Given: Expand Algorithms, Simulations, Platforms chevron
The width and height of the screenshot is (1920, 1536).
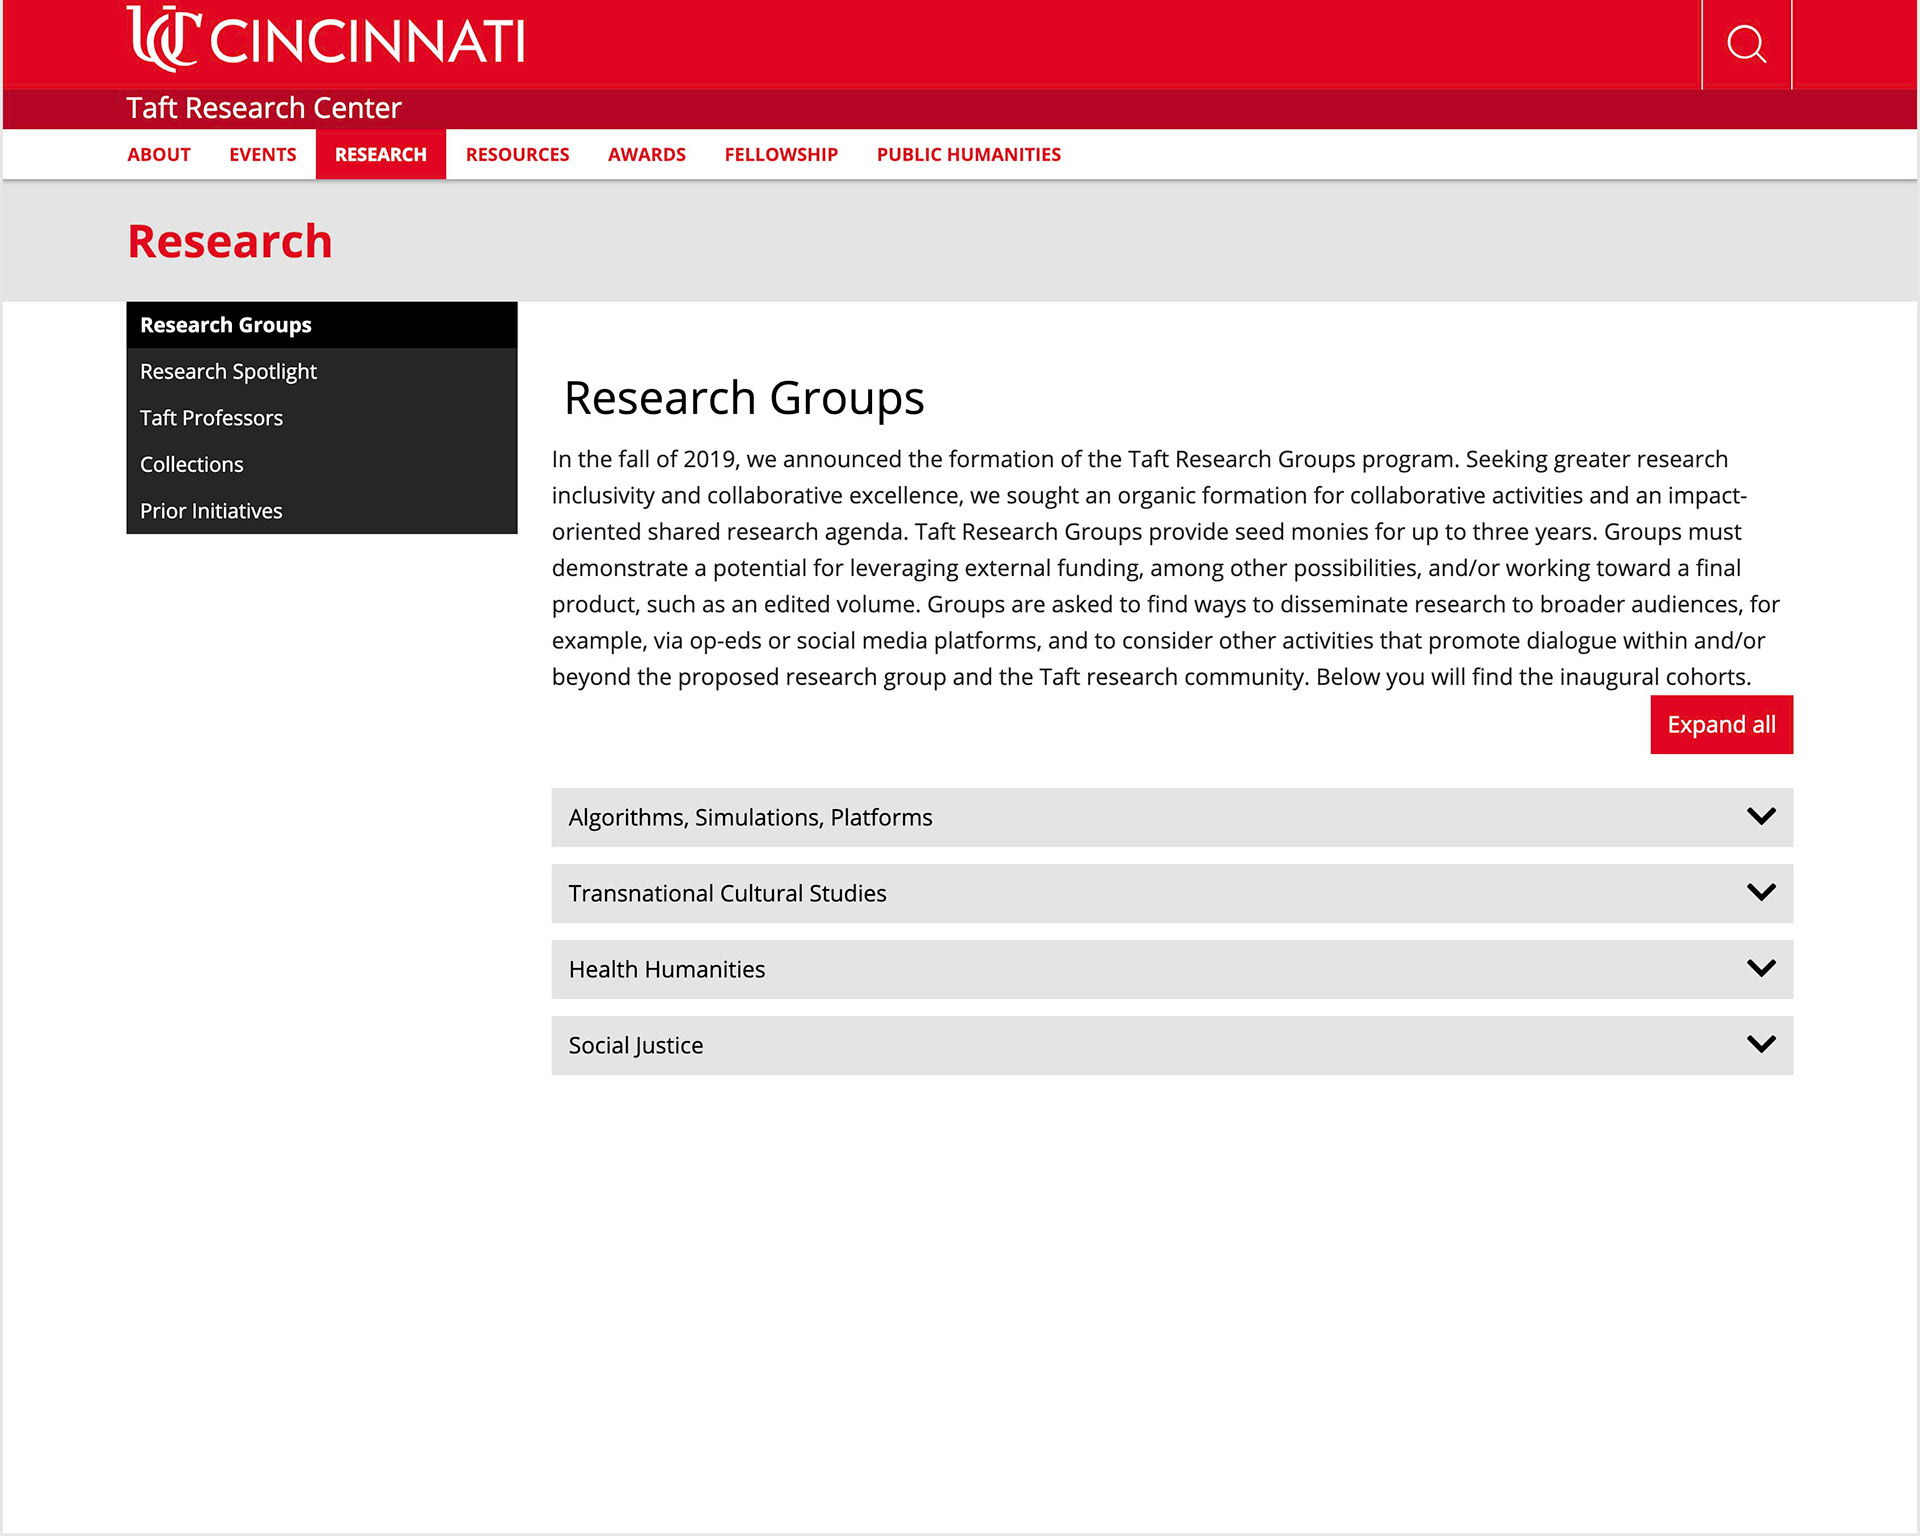Looking at the screenshot, I should tap(1761, 816).
